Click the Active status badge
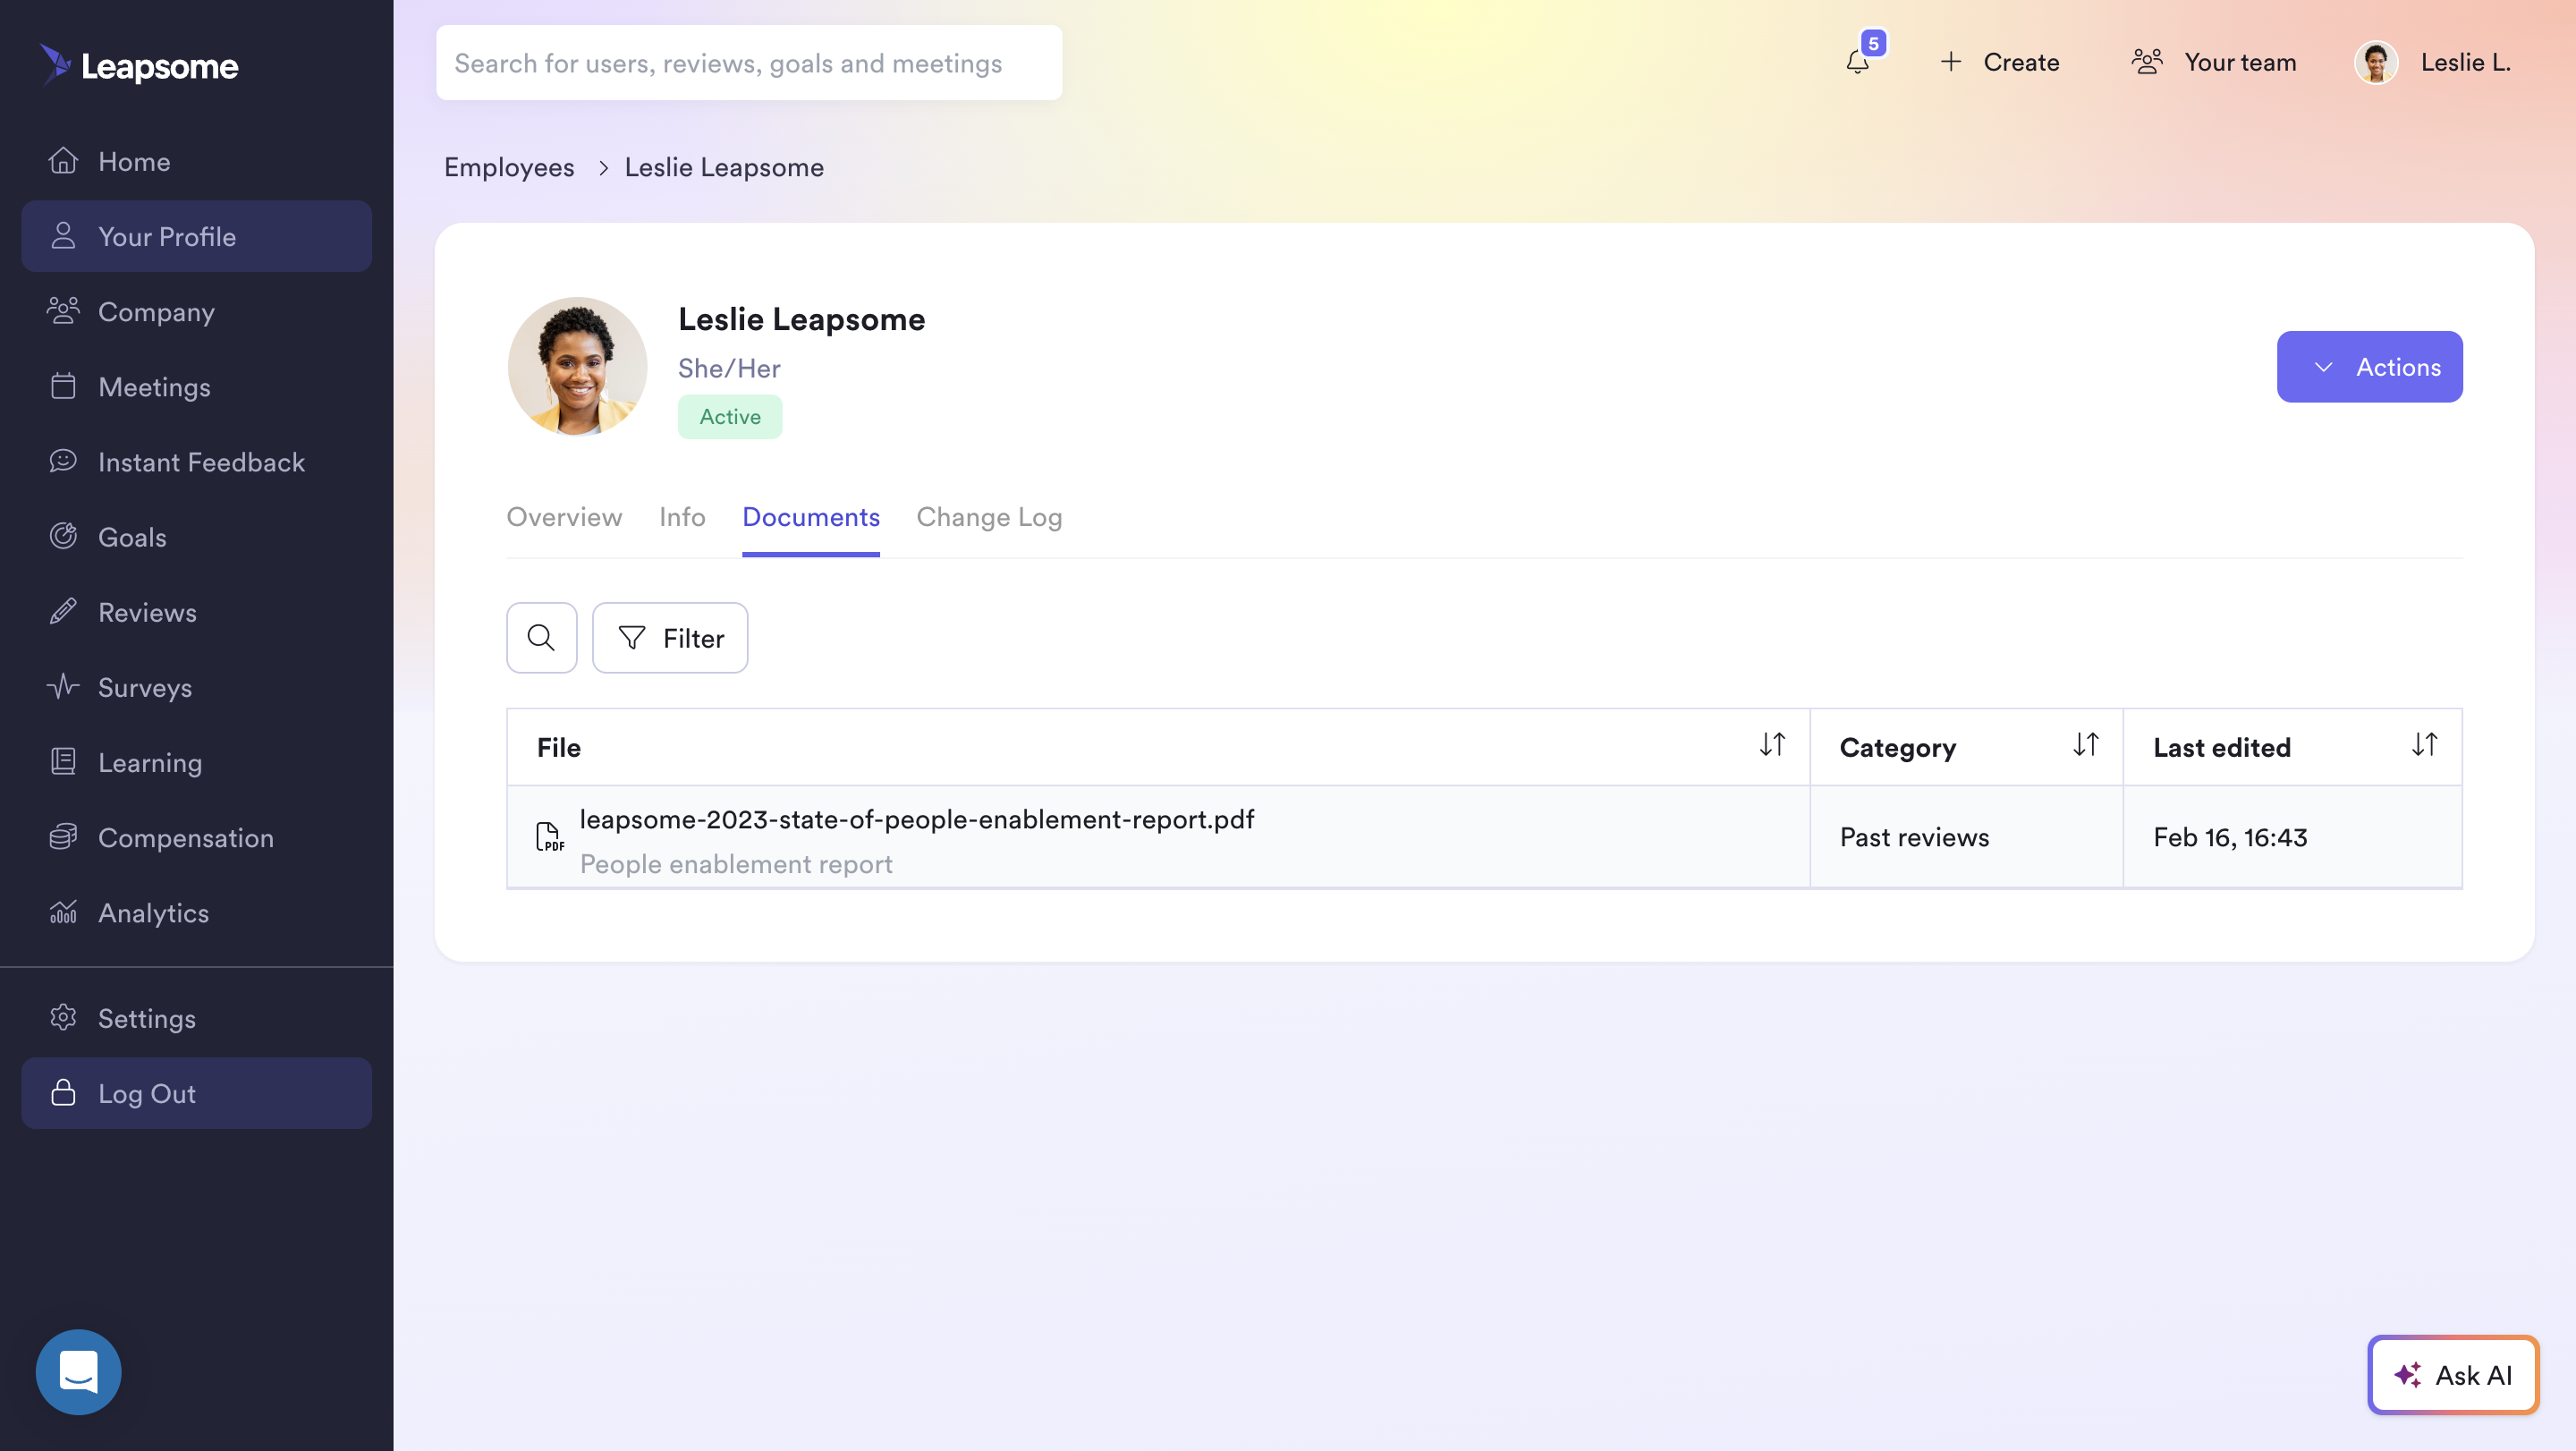 (730, 417)
